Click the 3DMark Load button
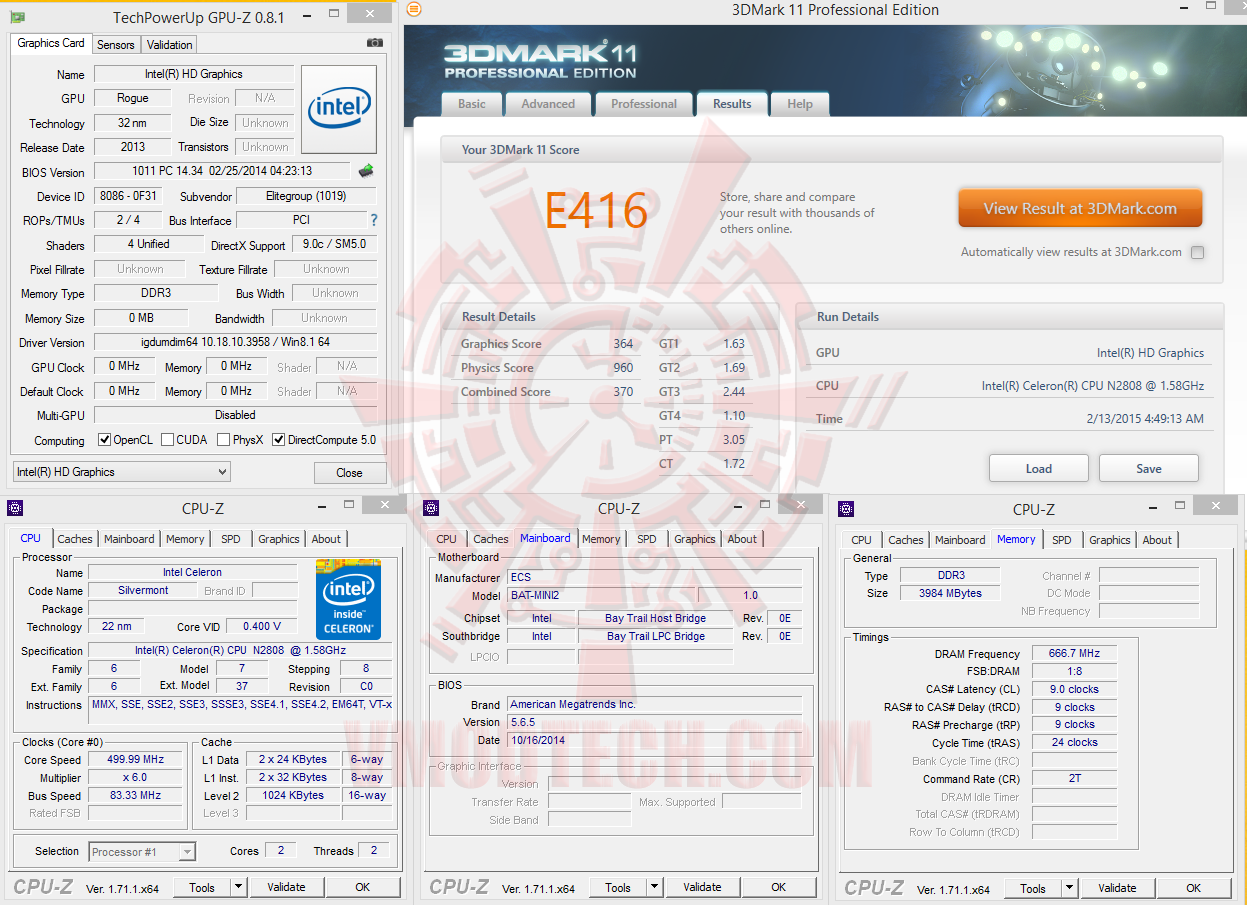 pos(1039,468)
